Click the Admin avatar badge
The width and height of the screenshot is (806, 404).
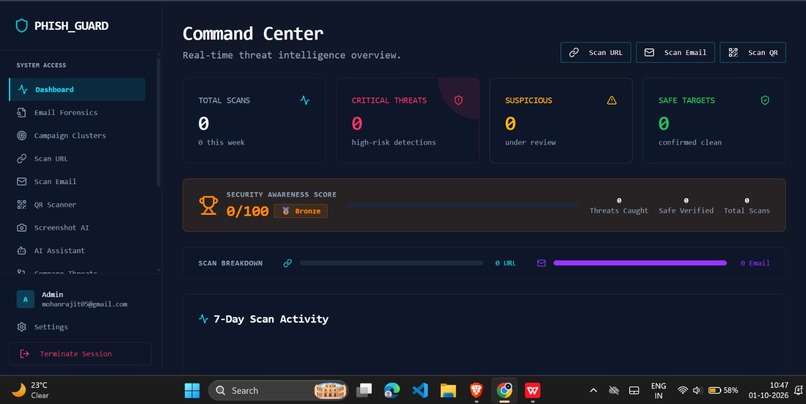click(x=25, y=299)
